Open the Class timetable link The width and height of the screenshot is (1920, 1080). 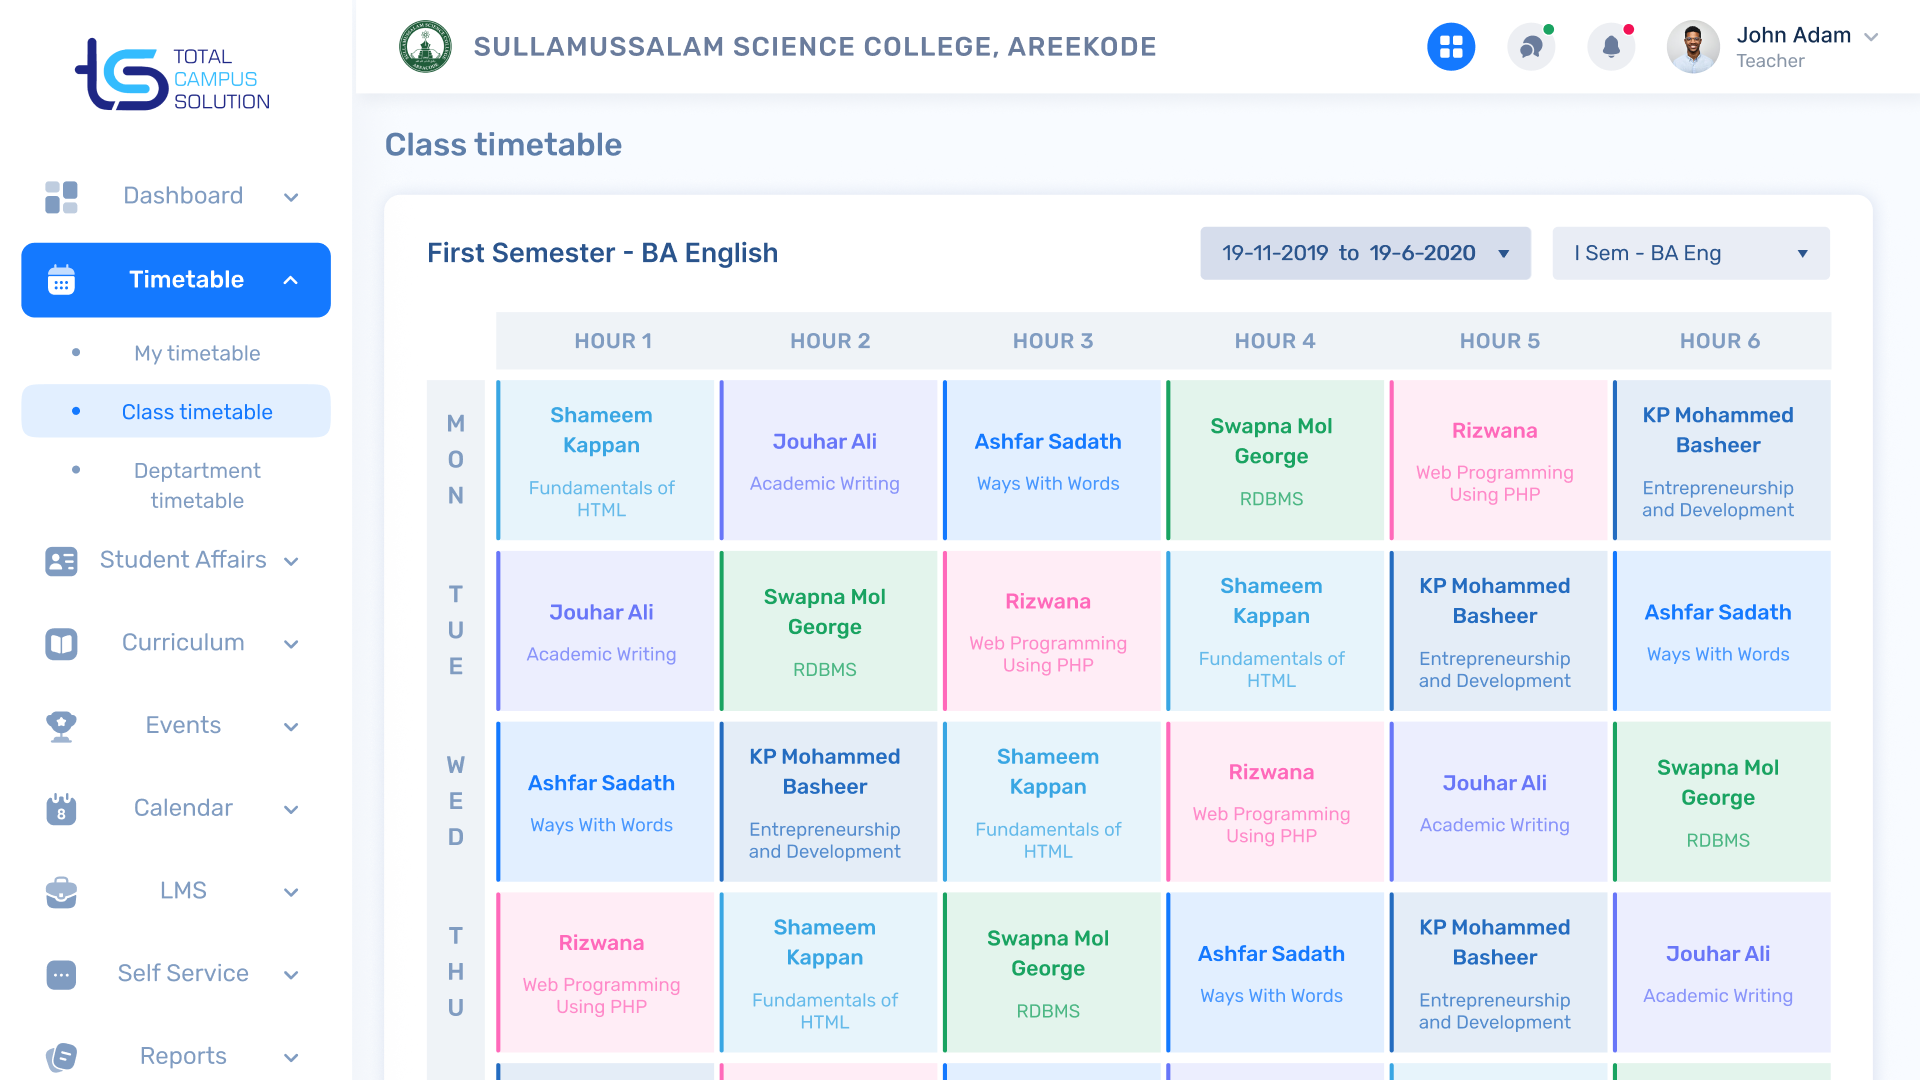(197, 412)
